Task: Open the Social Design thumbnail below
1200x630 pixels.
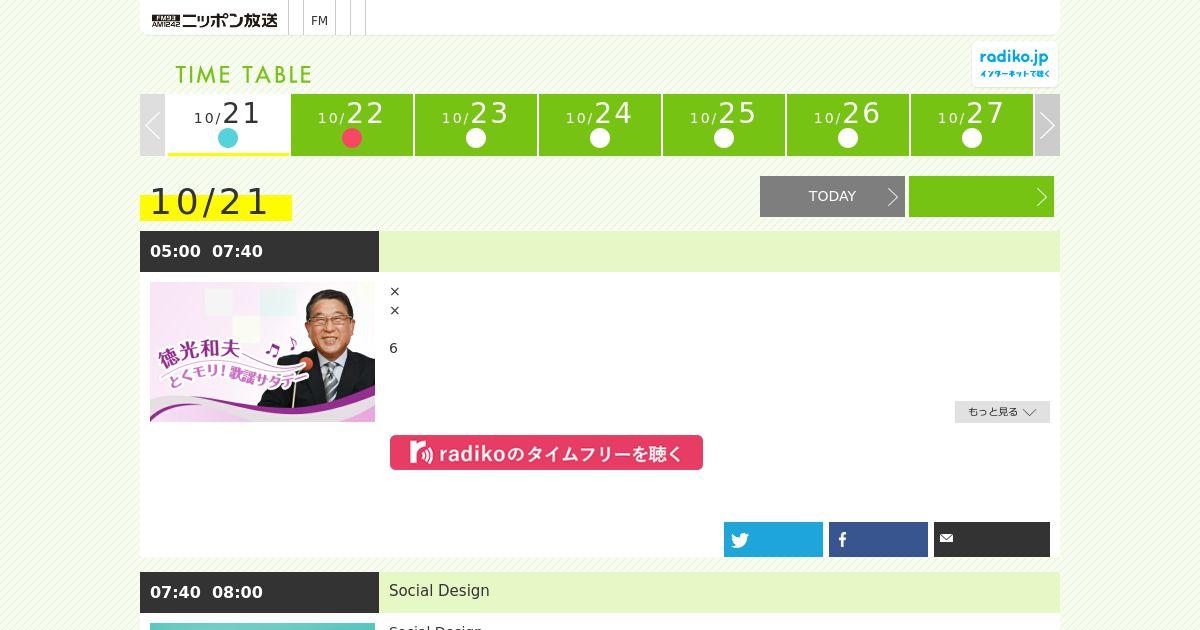Action: [262, 626]
